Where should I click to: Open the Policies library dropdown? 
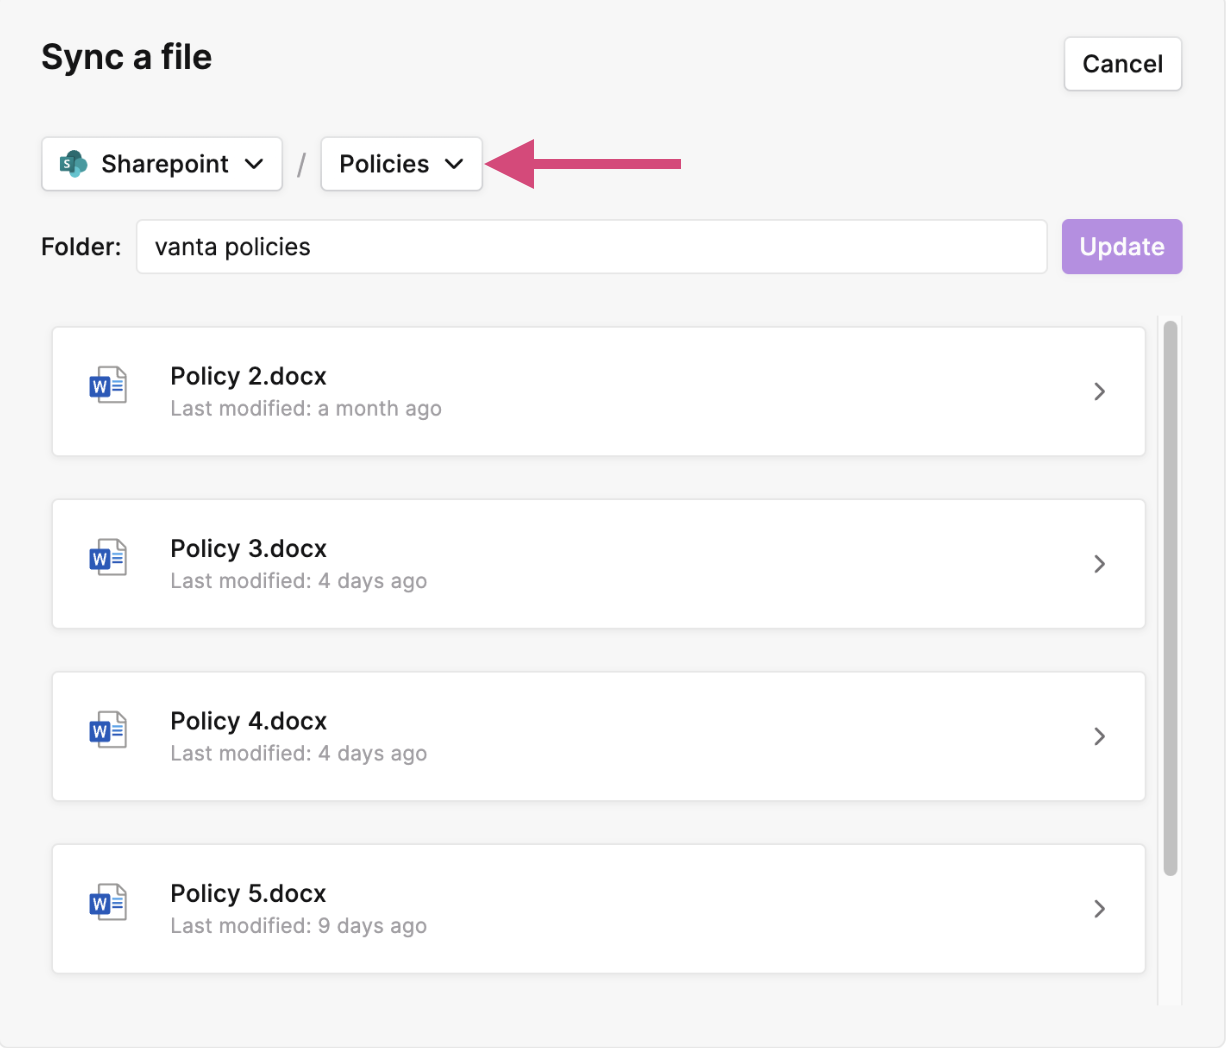401,164
